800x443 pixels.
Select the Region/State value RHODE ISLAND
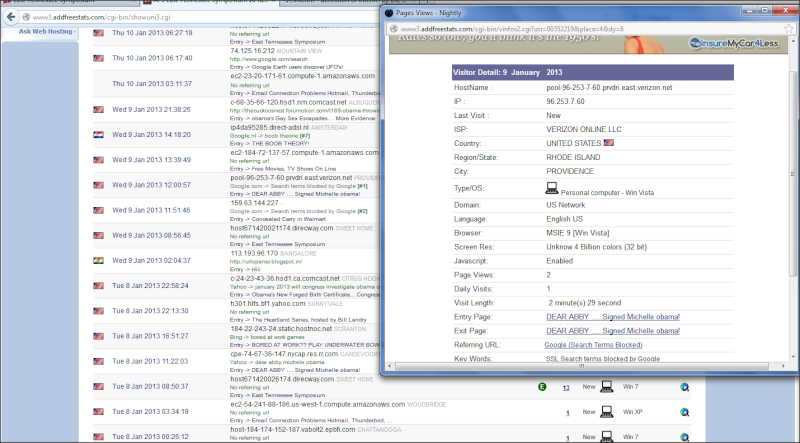(573, 158)
